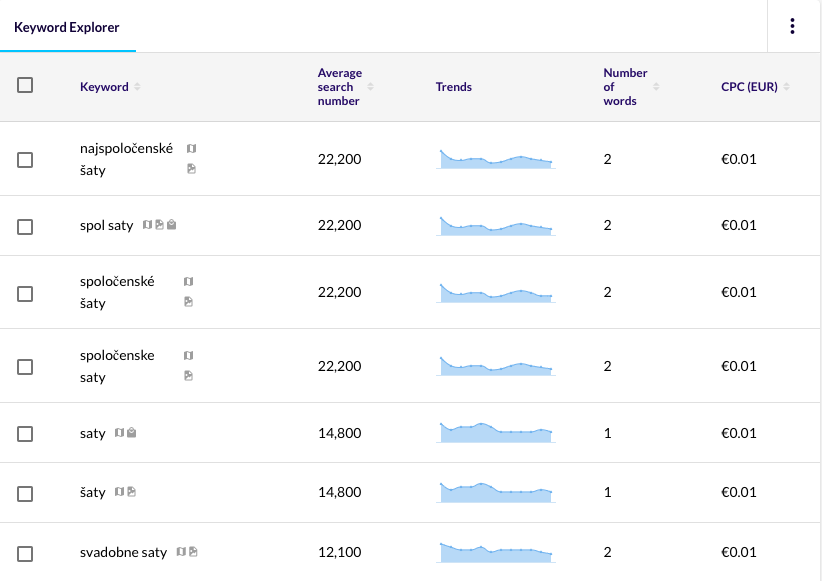
Task: Click the €0.01 CPC for spol saty
Action: tap(739, 225)
